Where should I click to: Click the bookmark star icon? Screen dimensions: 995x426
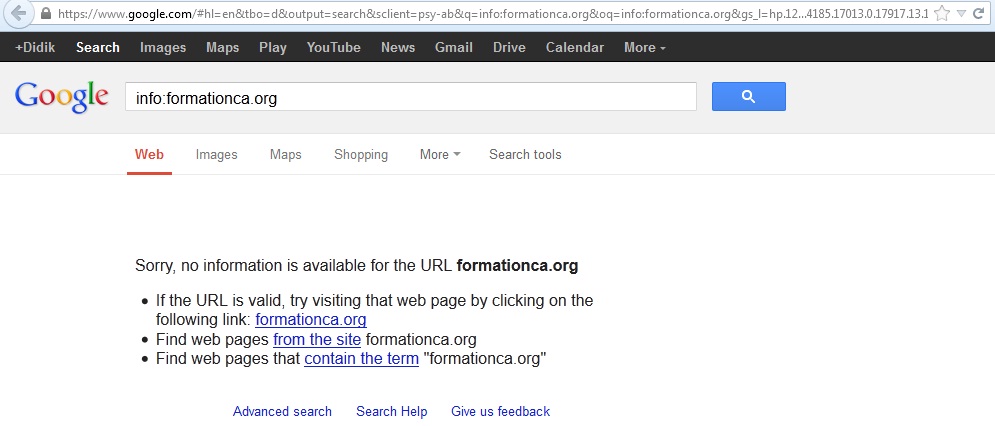[x=941, y=15]
